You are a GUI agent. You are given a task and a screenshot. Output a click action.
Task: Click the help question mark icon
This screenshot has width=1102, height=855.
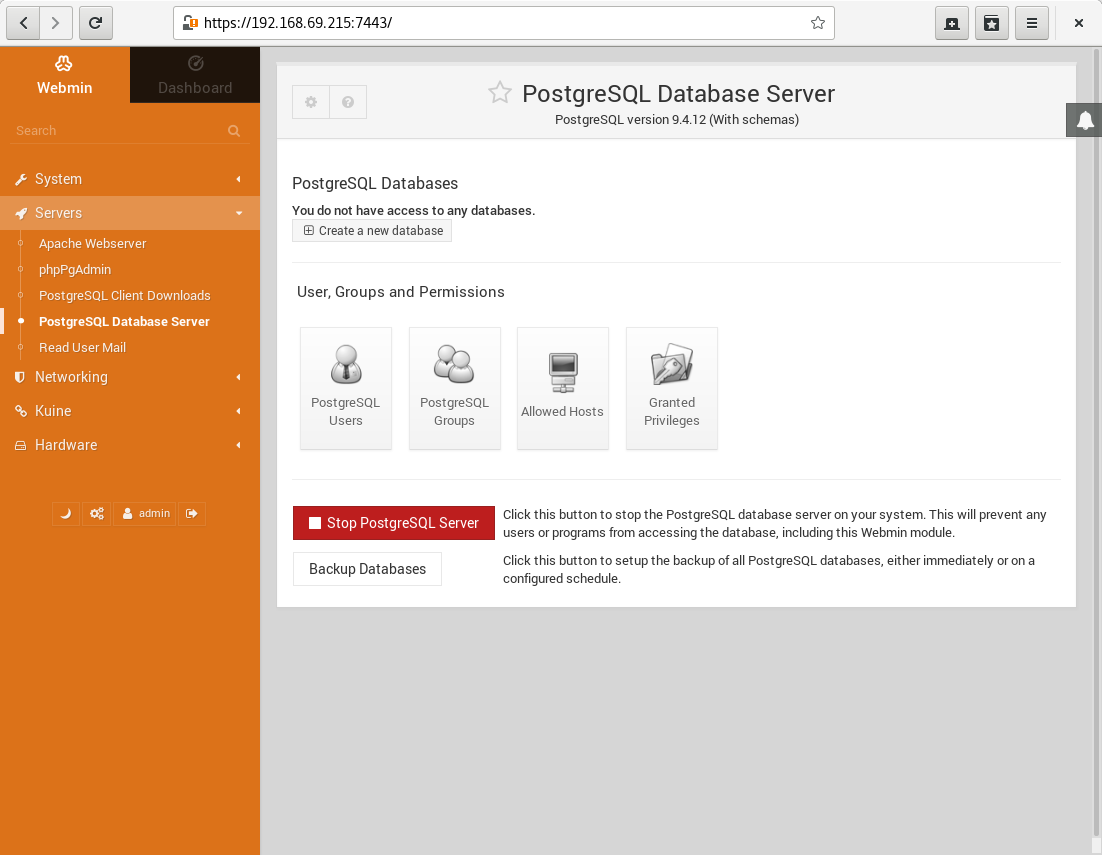[x=348, y=102]
